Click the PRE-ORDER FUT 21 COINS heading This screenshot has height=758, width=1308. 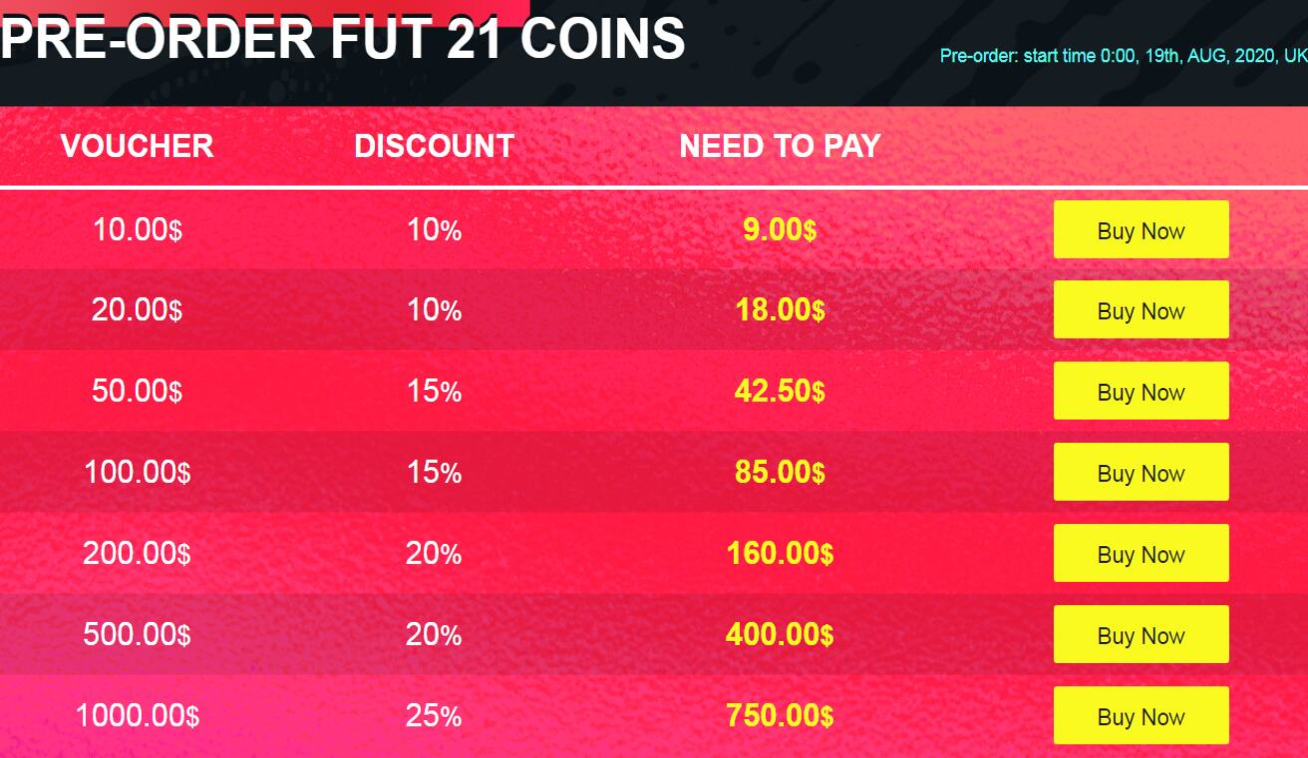click(343, 39)
